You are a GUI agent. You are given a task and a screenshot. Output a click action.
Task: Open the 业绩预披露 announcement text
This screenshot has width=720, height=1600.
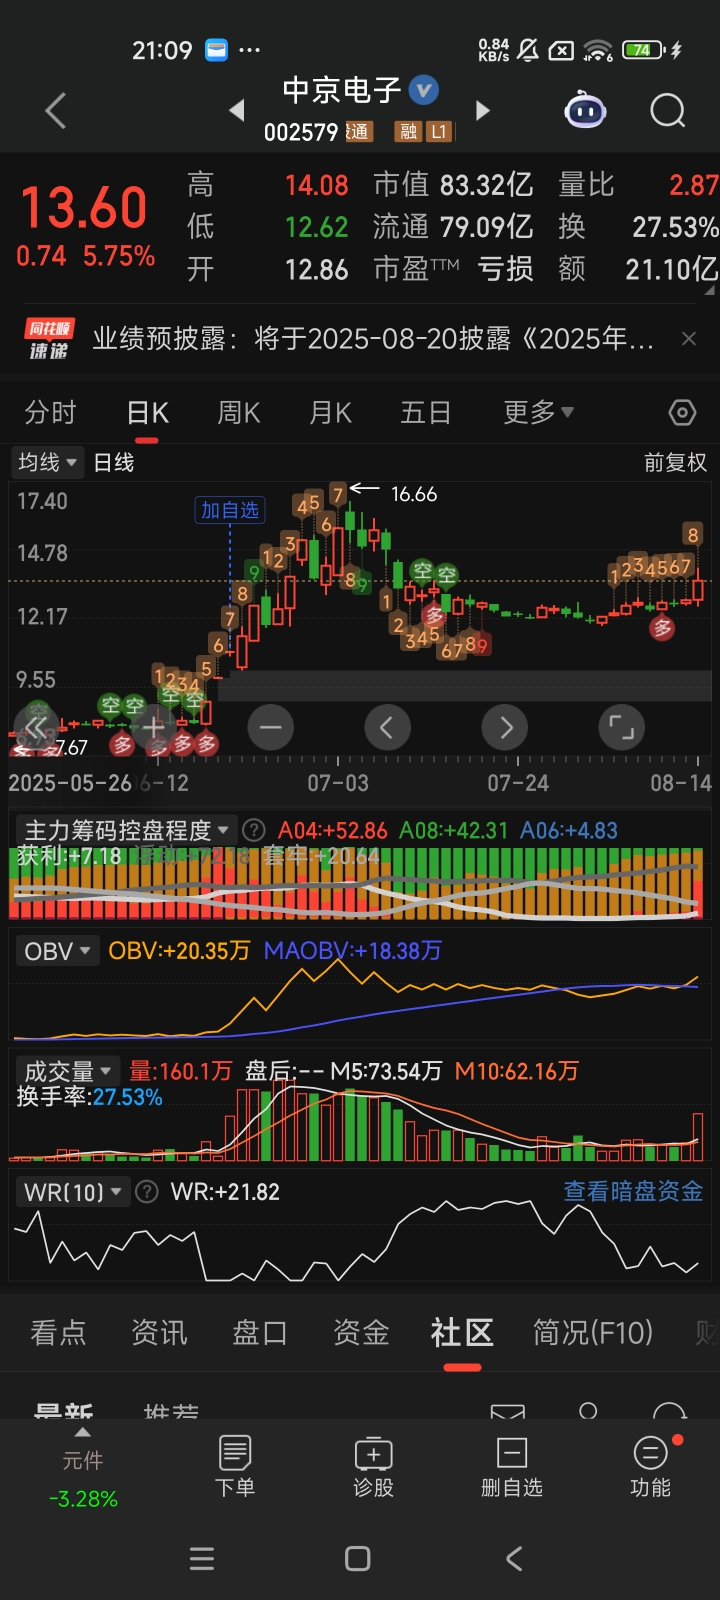coord(373,339)
